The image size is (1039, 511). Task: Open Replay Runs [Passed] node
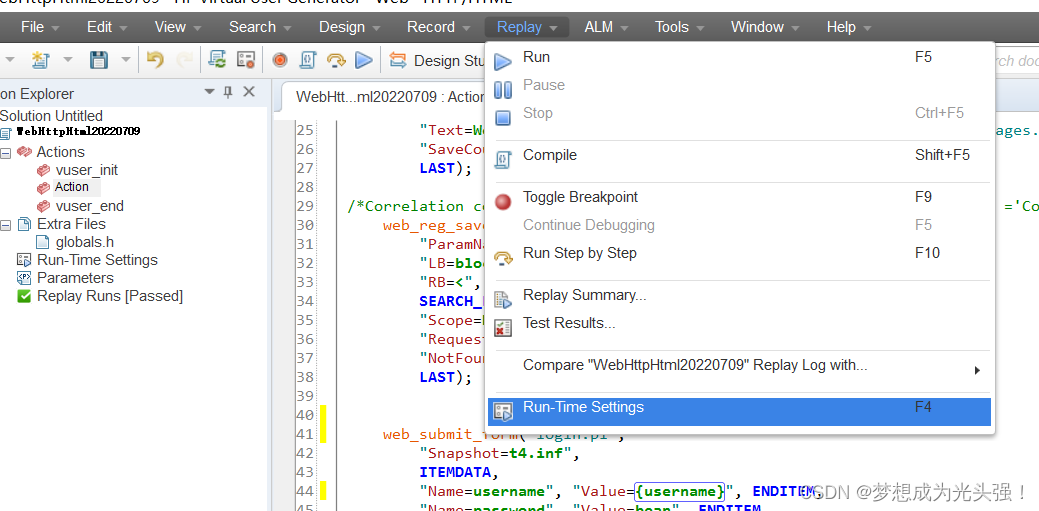(x=110, y=296)
